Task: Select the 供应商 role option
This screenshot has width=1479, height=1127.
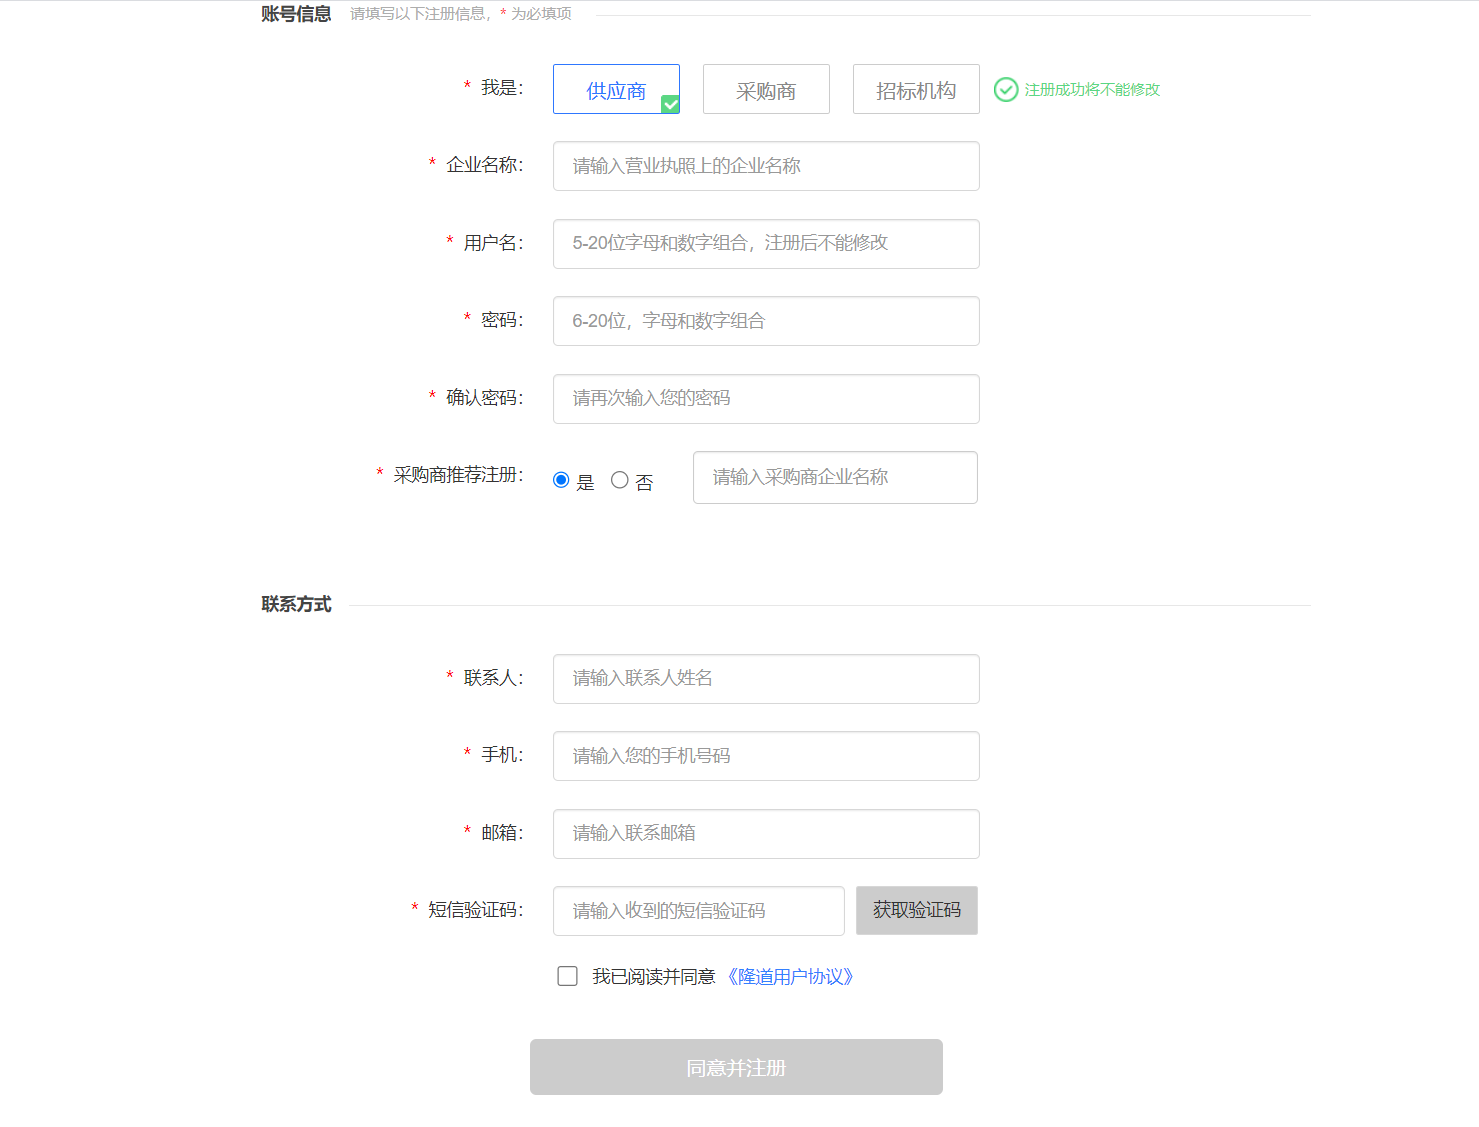Action: 616,89
